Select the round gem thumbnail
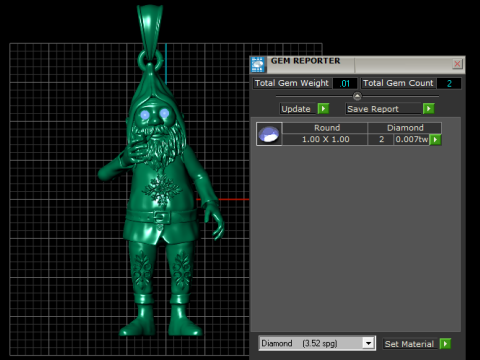This screenshot has height=360, width=480. 269,134
